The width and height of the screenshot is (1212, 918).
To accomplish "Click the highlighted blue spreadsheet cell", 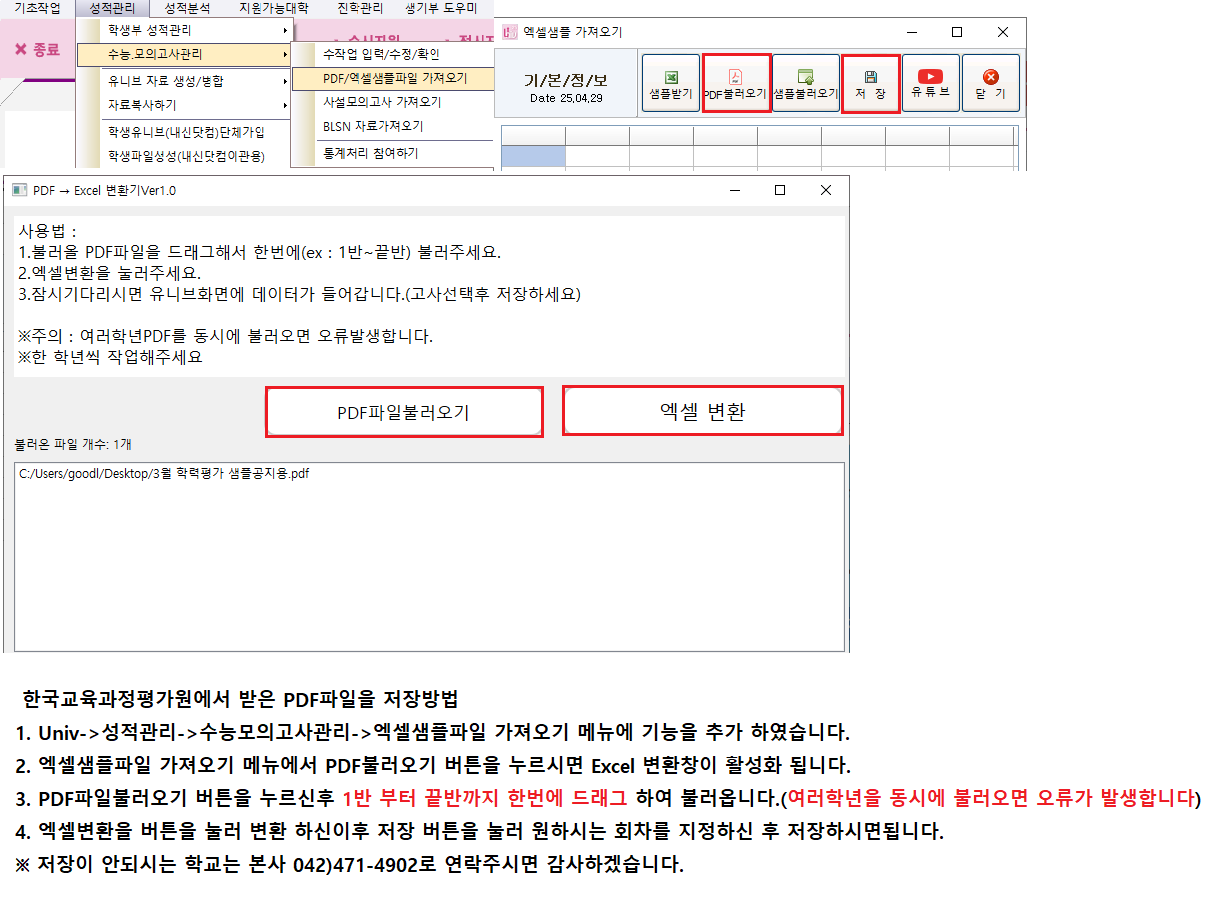I will pos(533,156).
